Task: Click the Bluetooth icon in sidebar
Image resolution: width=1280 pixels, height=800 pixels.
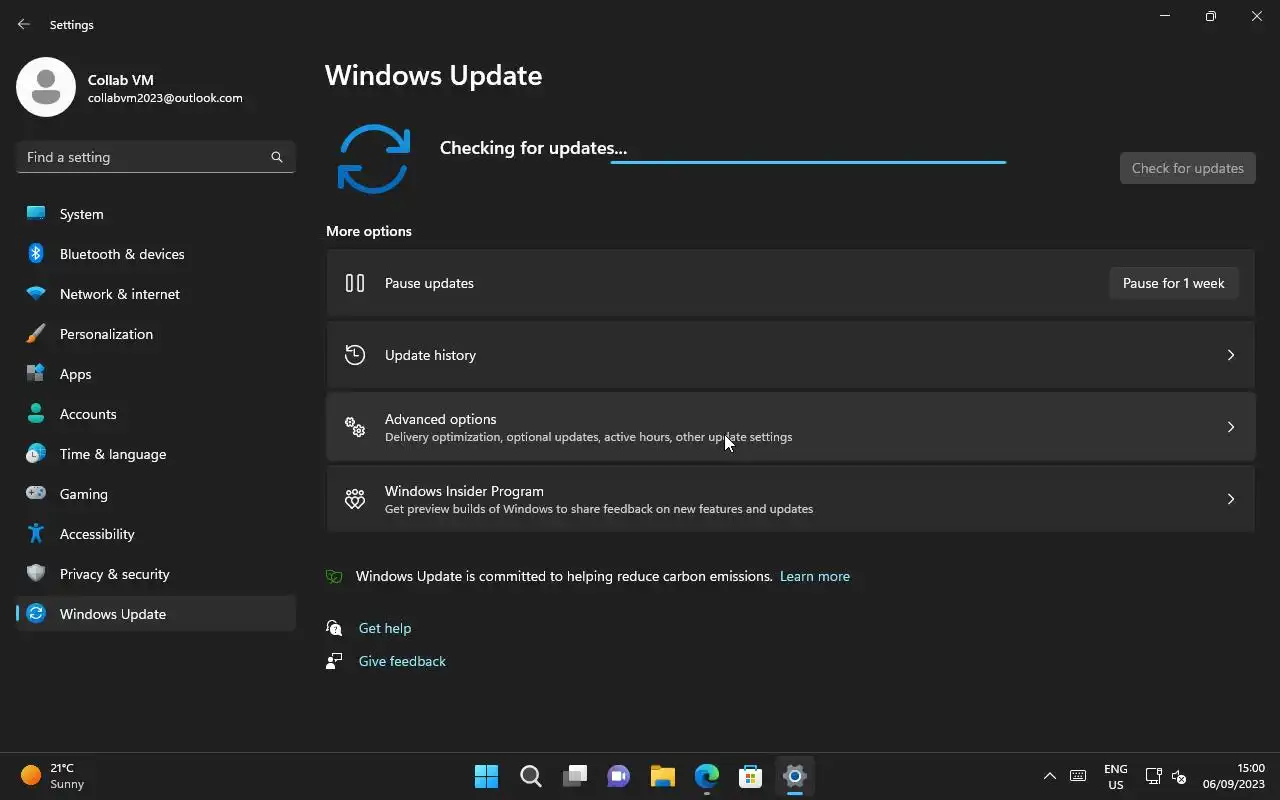Action: [x=36, y=253]
